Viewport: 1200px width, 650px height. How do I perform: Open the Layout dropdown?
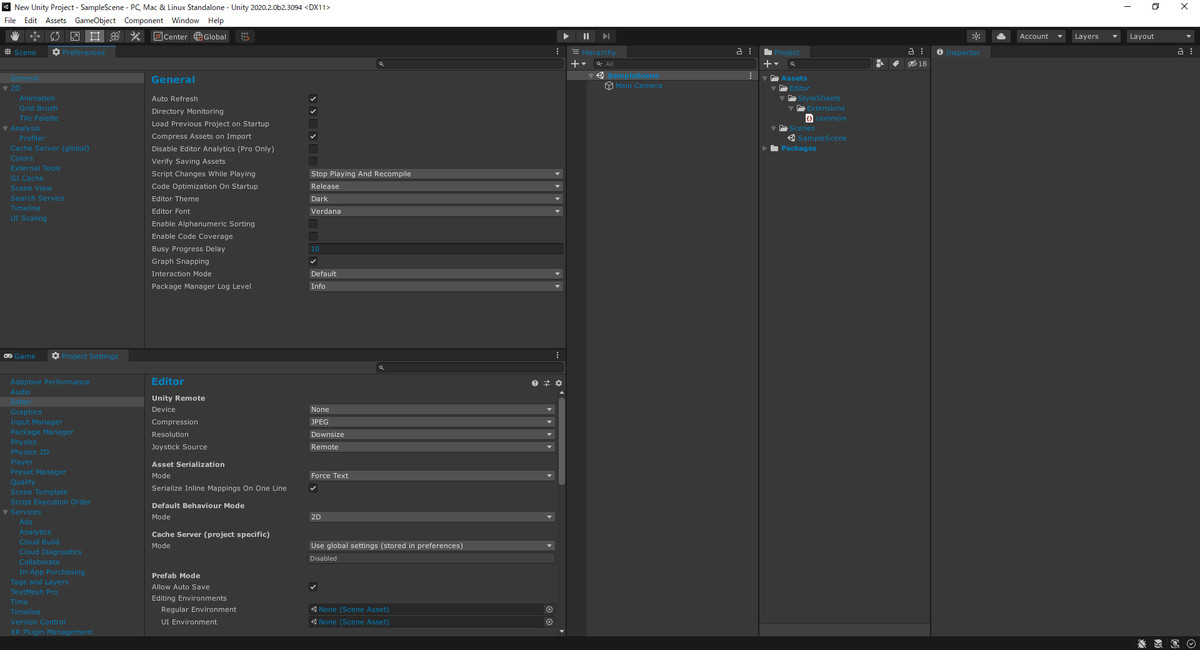[x=1159, y=36]
